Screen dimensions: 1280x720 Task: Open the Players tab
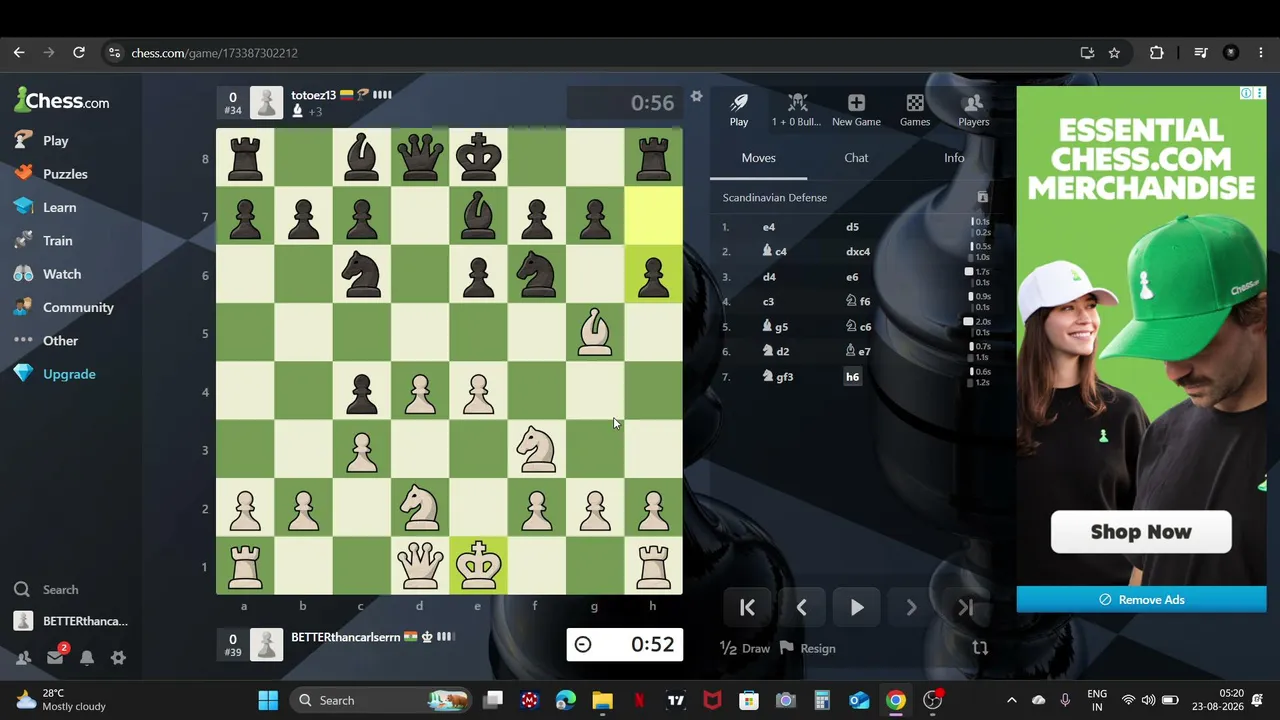tap(973, 110)
